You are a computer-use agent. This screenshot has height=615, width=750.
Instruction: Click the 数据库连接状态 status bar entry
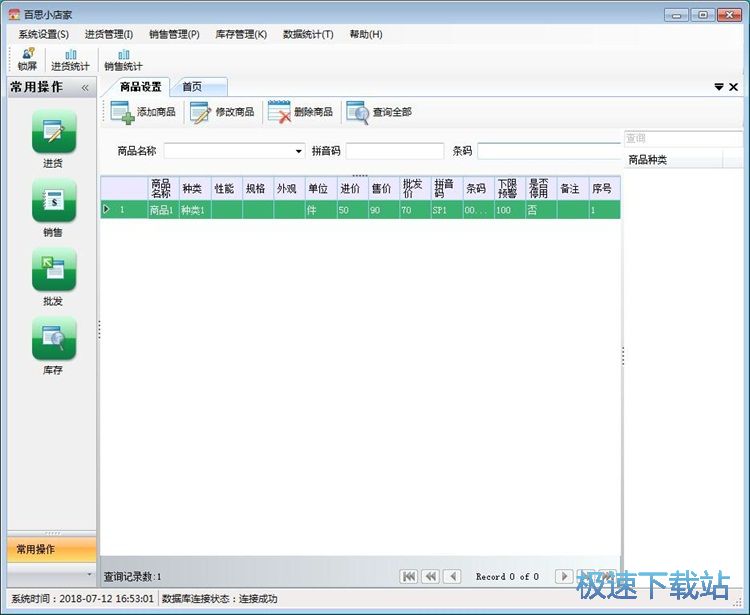220,599
